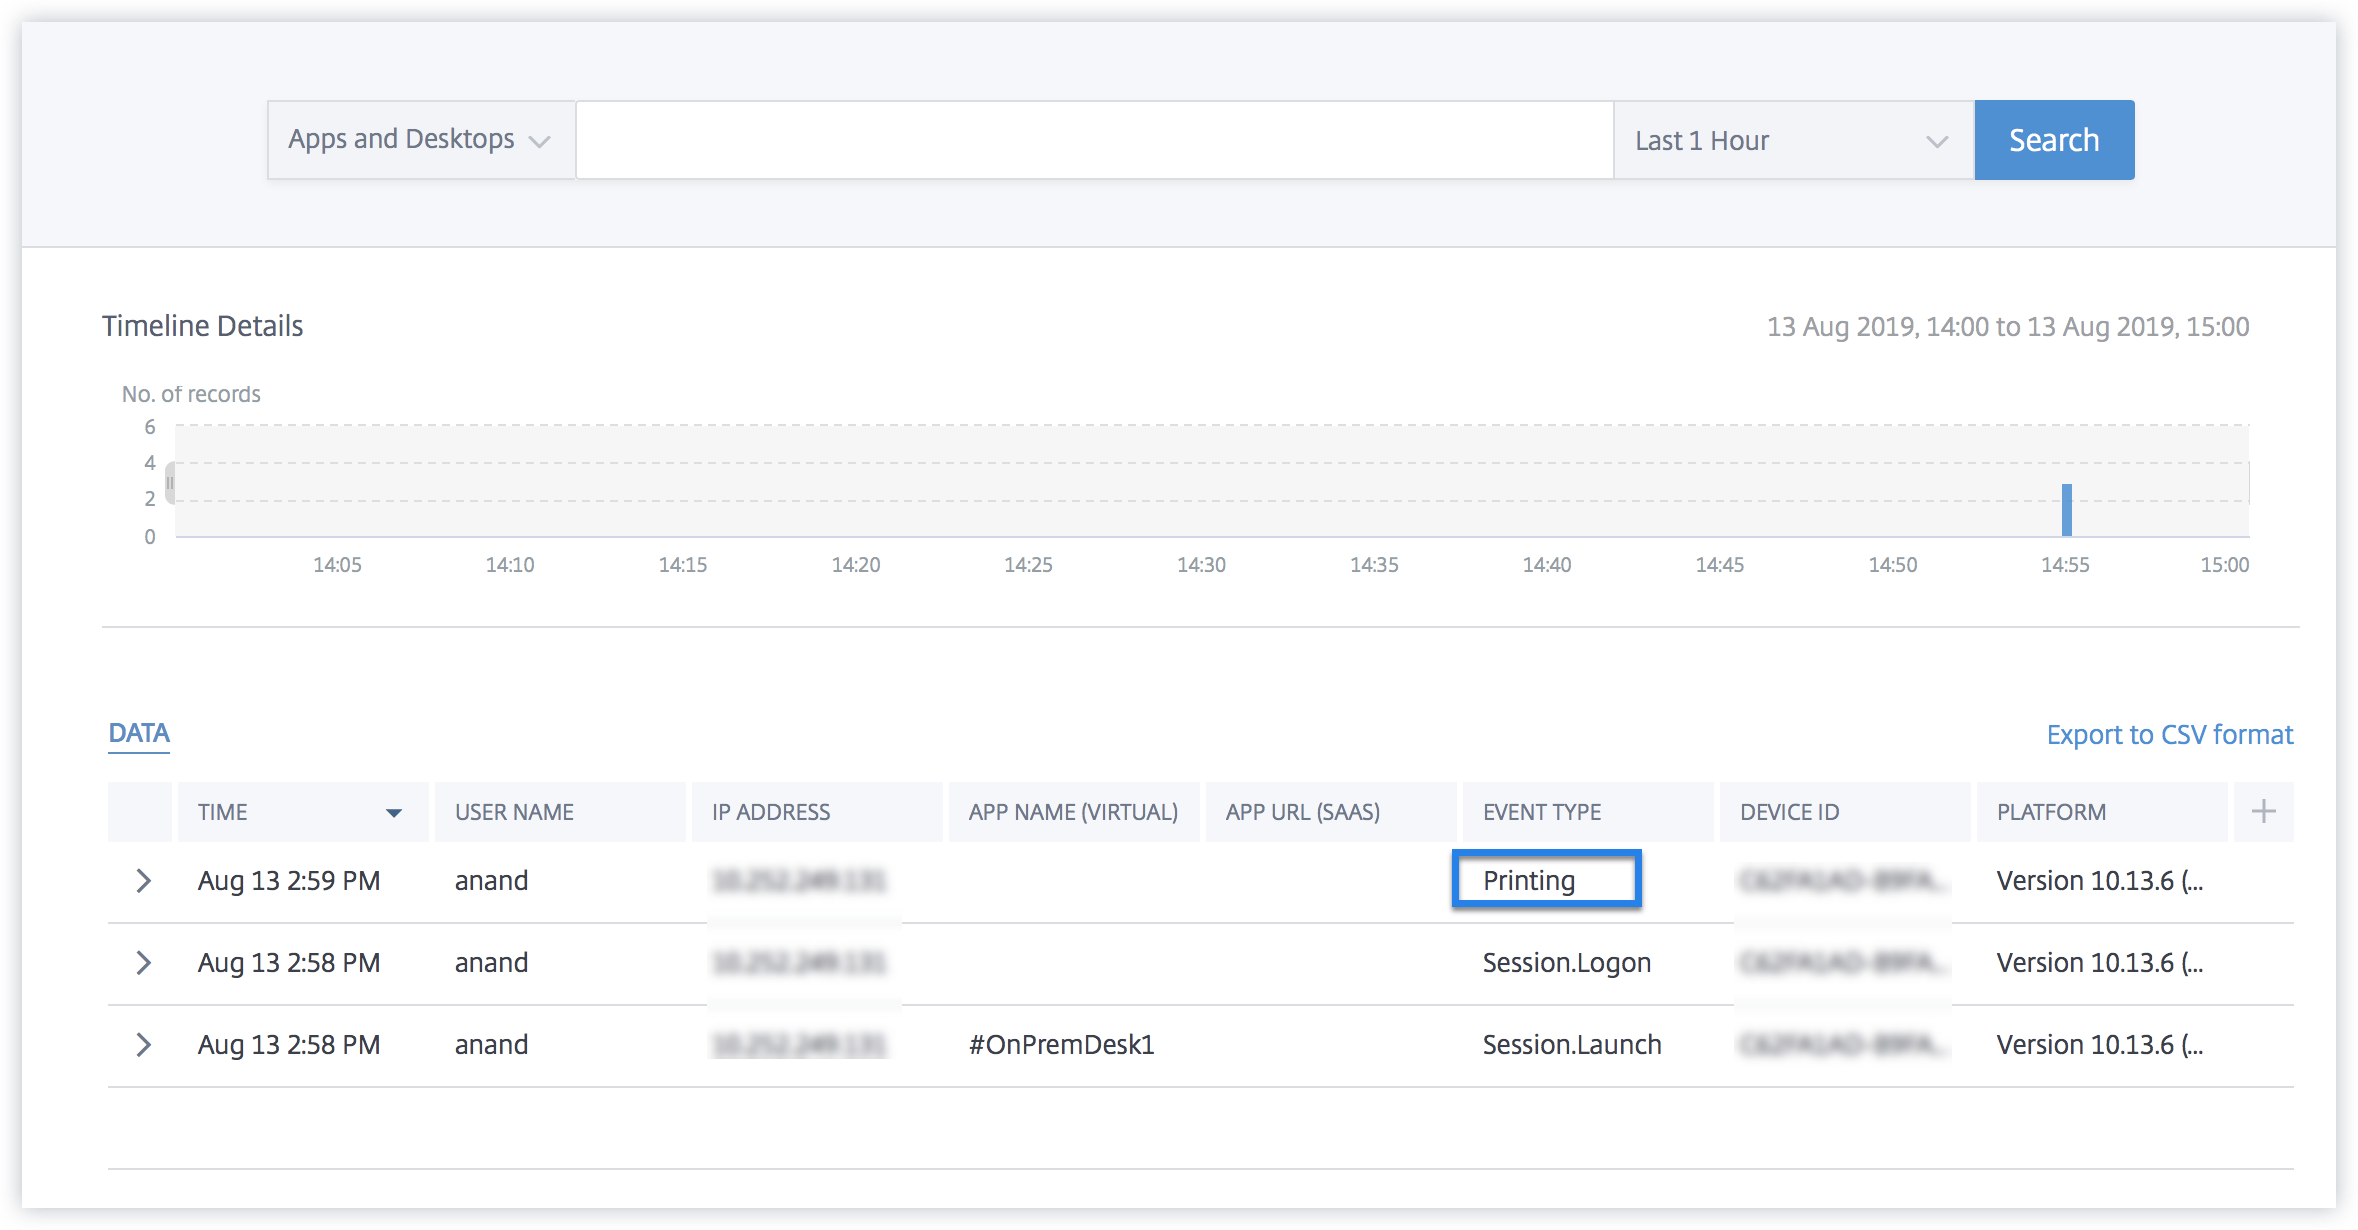Viewport: 2358px width, 1230px height.
Task: Click inside the search query input field
Action: 1094,140
